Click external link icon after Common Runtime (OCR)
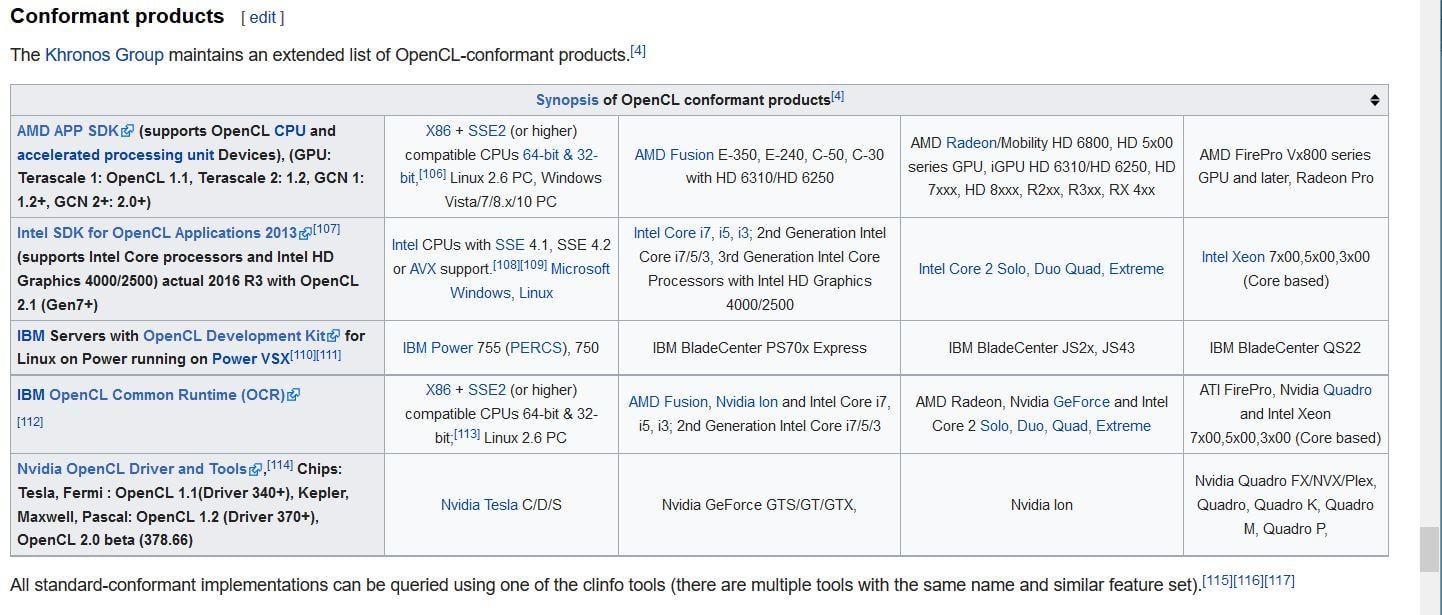This screenshot has width=1442, height=615. click(293, 395)
